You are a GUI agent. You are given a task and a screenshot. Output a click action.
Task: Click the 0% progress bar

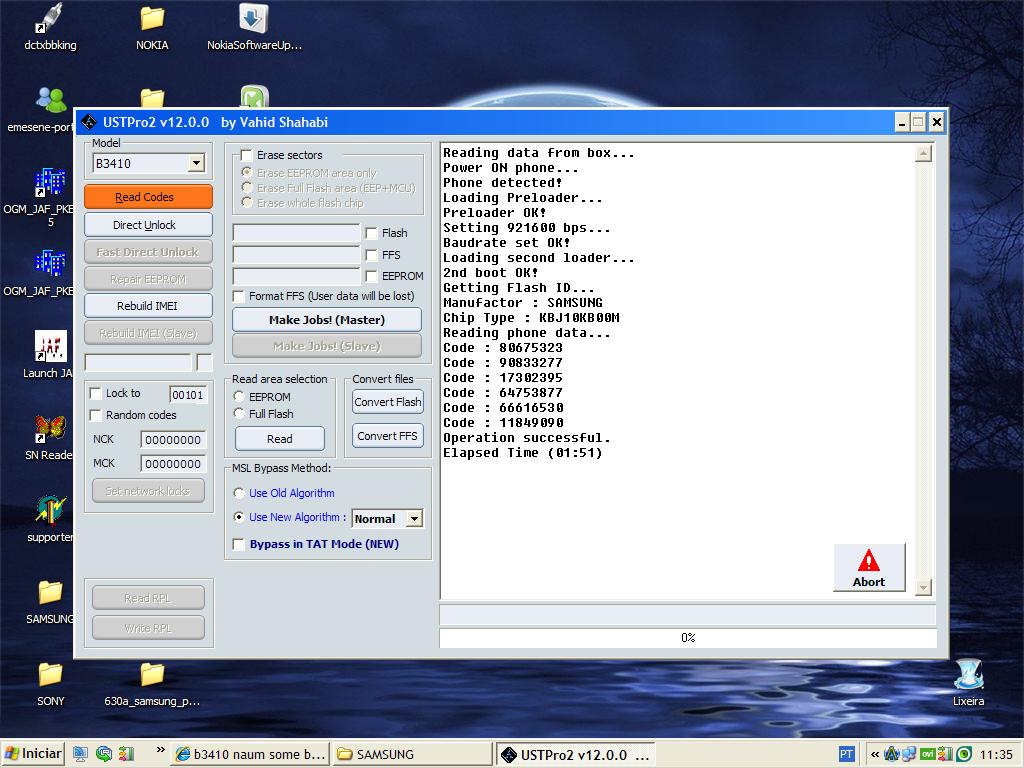pos(688,637)
